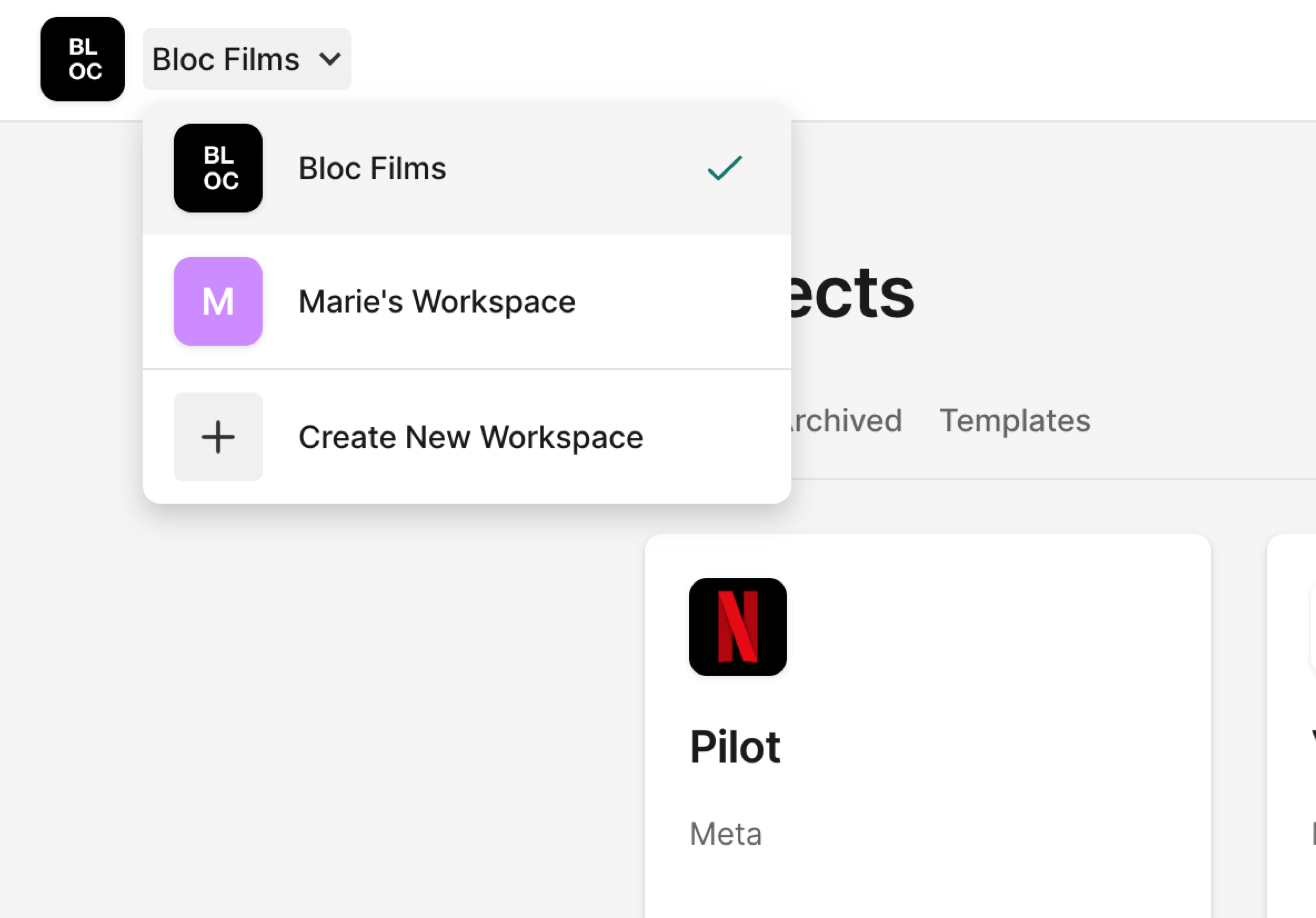Viewport: 1316px width, 918px height.
Task: Collapse the workspace switcher via chevron arrow
Action: click(x=330, y=59)
